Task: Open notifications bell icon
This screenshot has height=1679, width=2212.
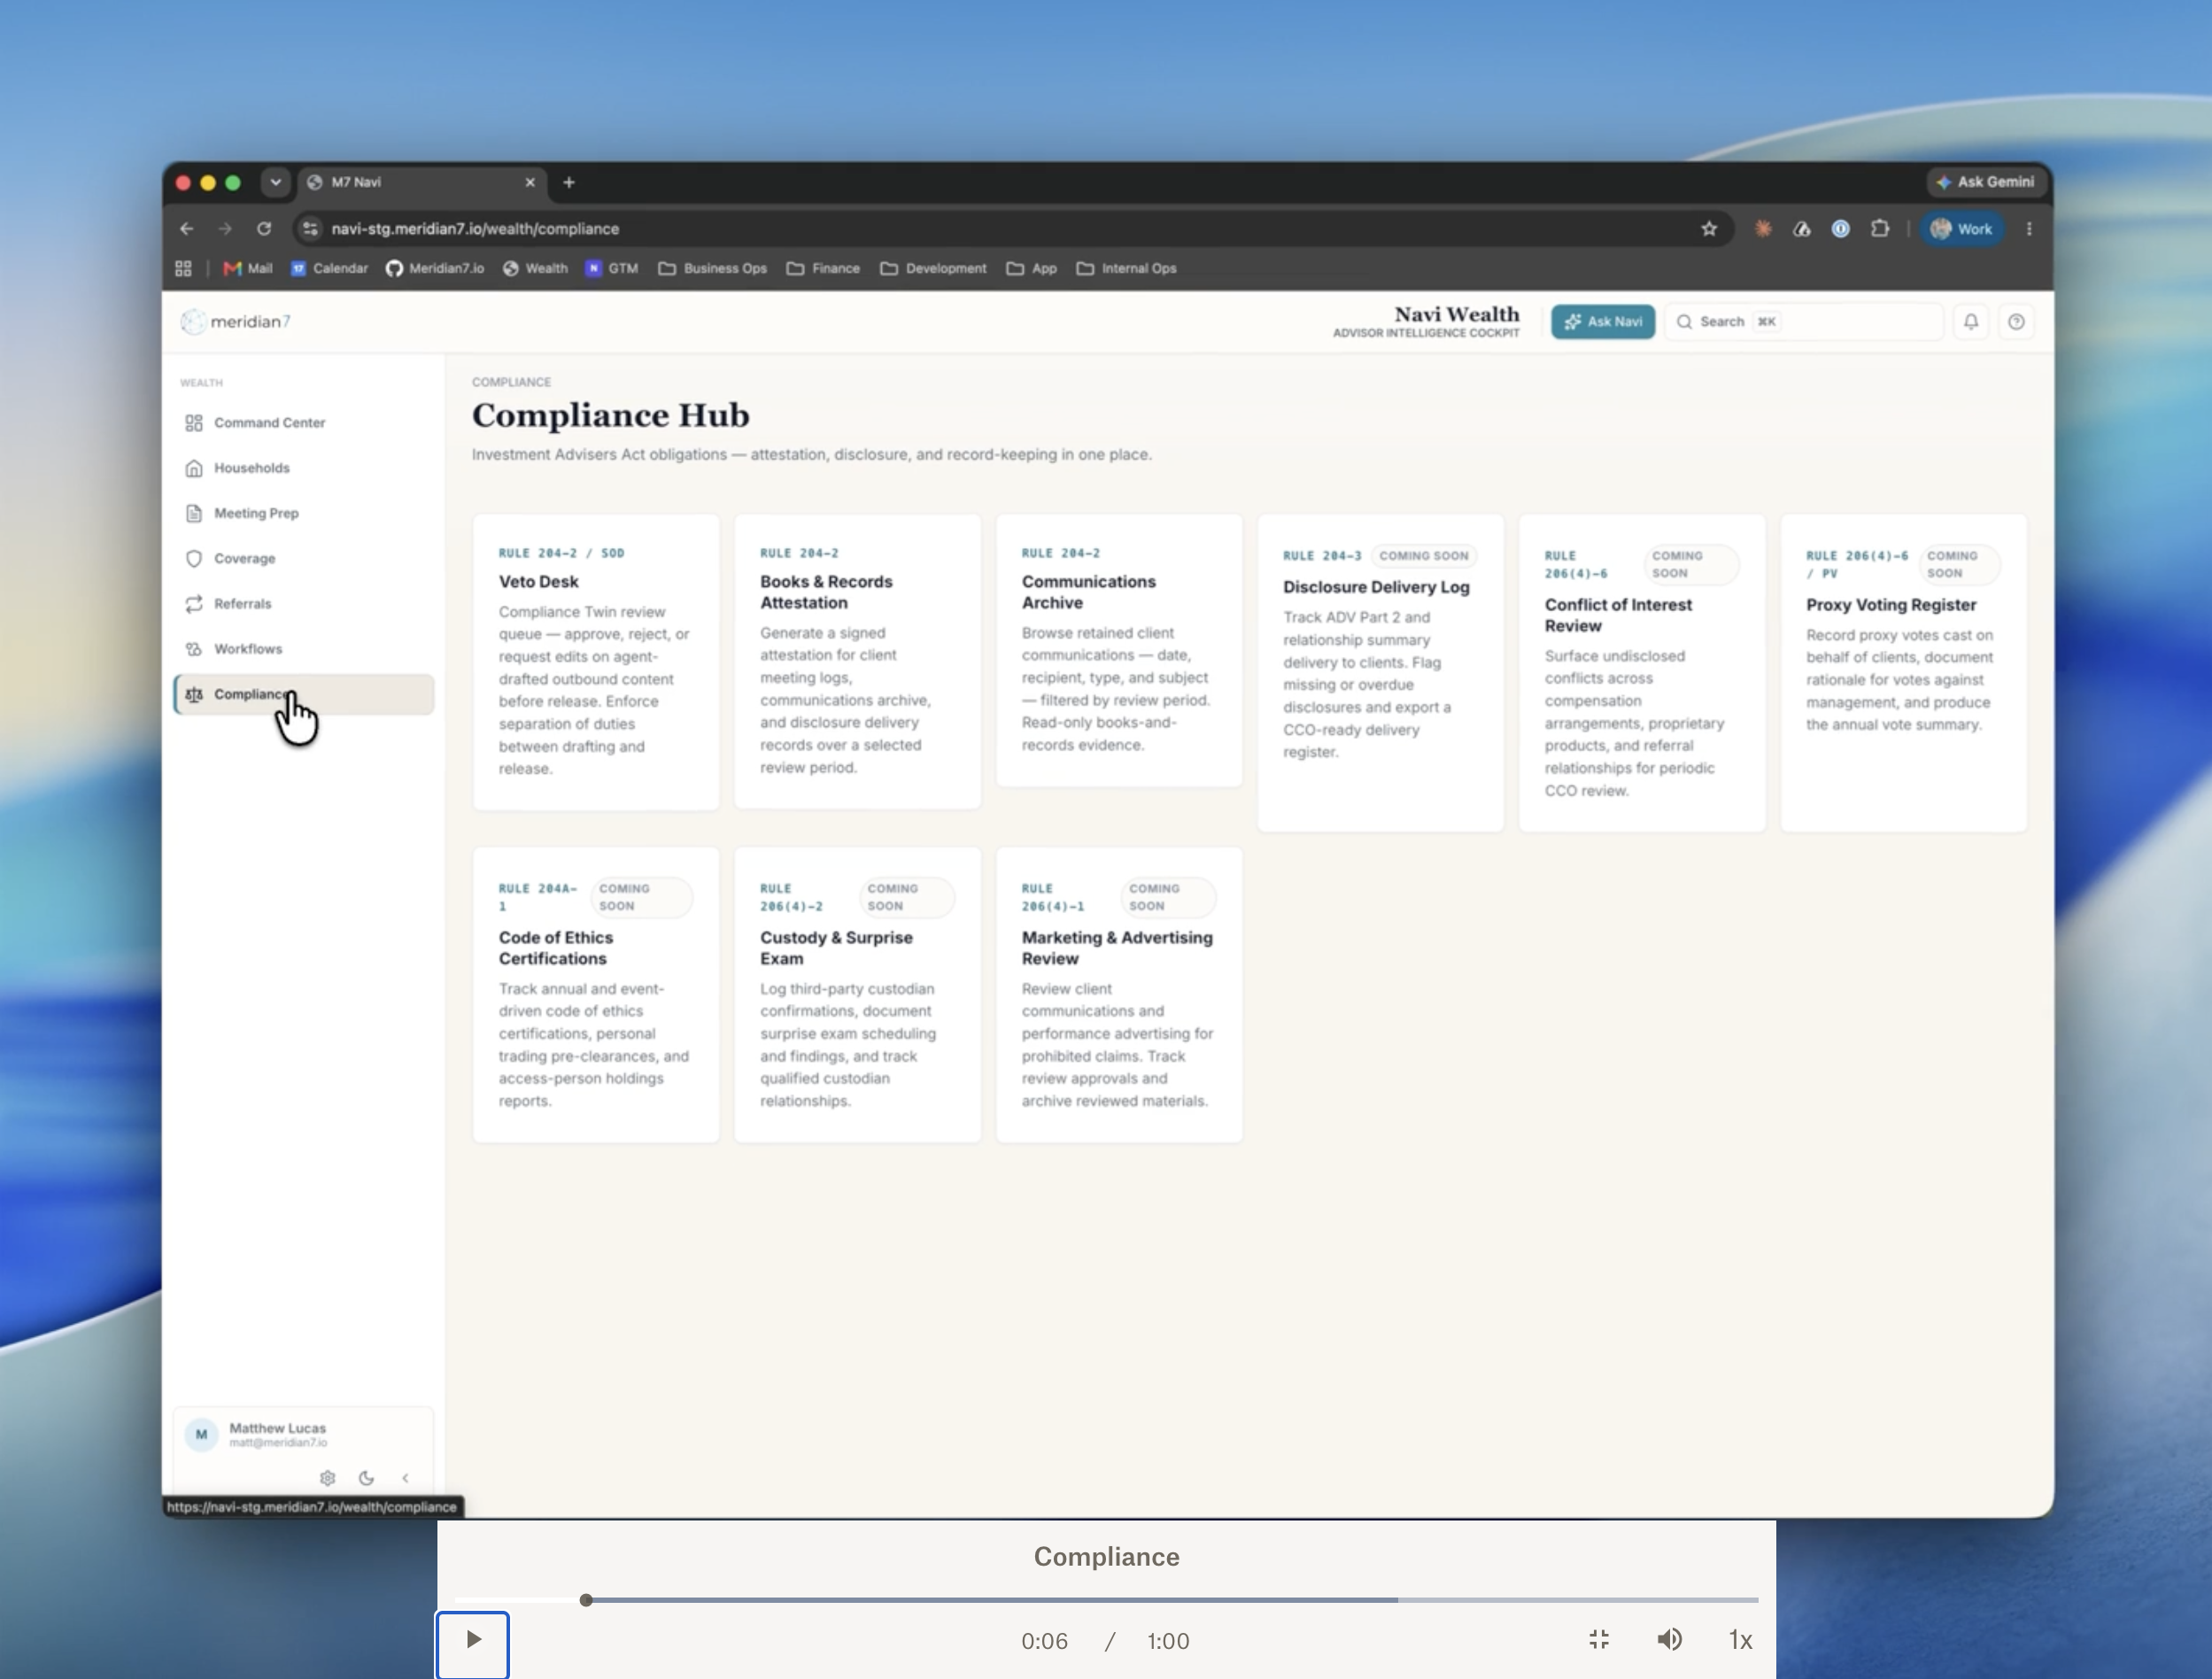Action: tap(1970, 322)
